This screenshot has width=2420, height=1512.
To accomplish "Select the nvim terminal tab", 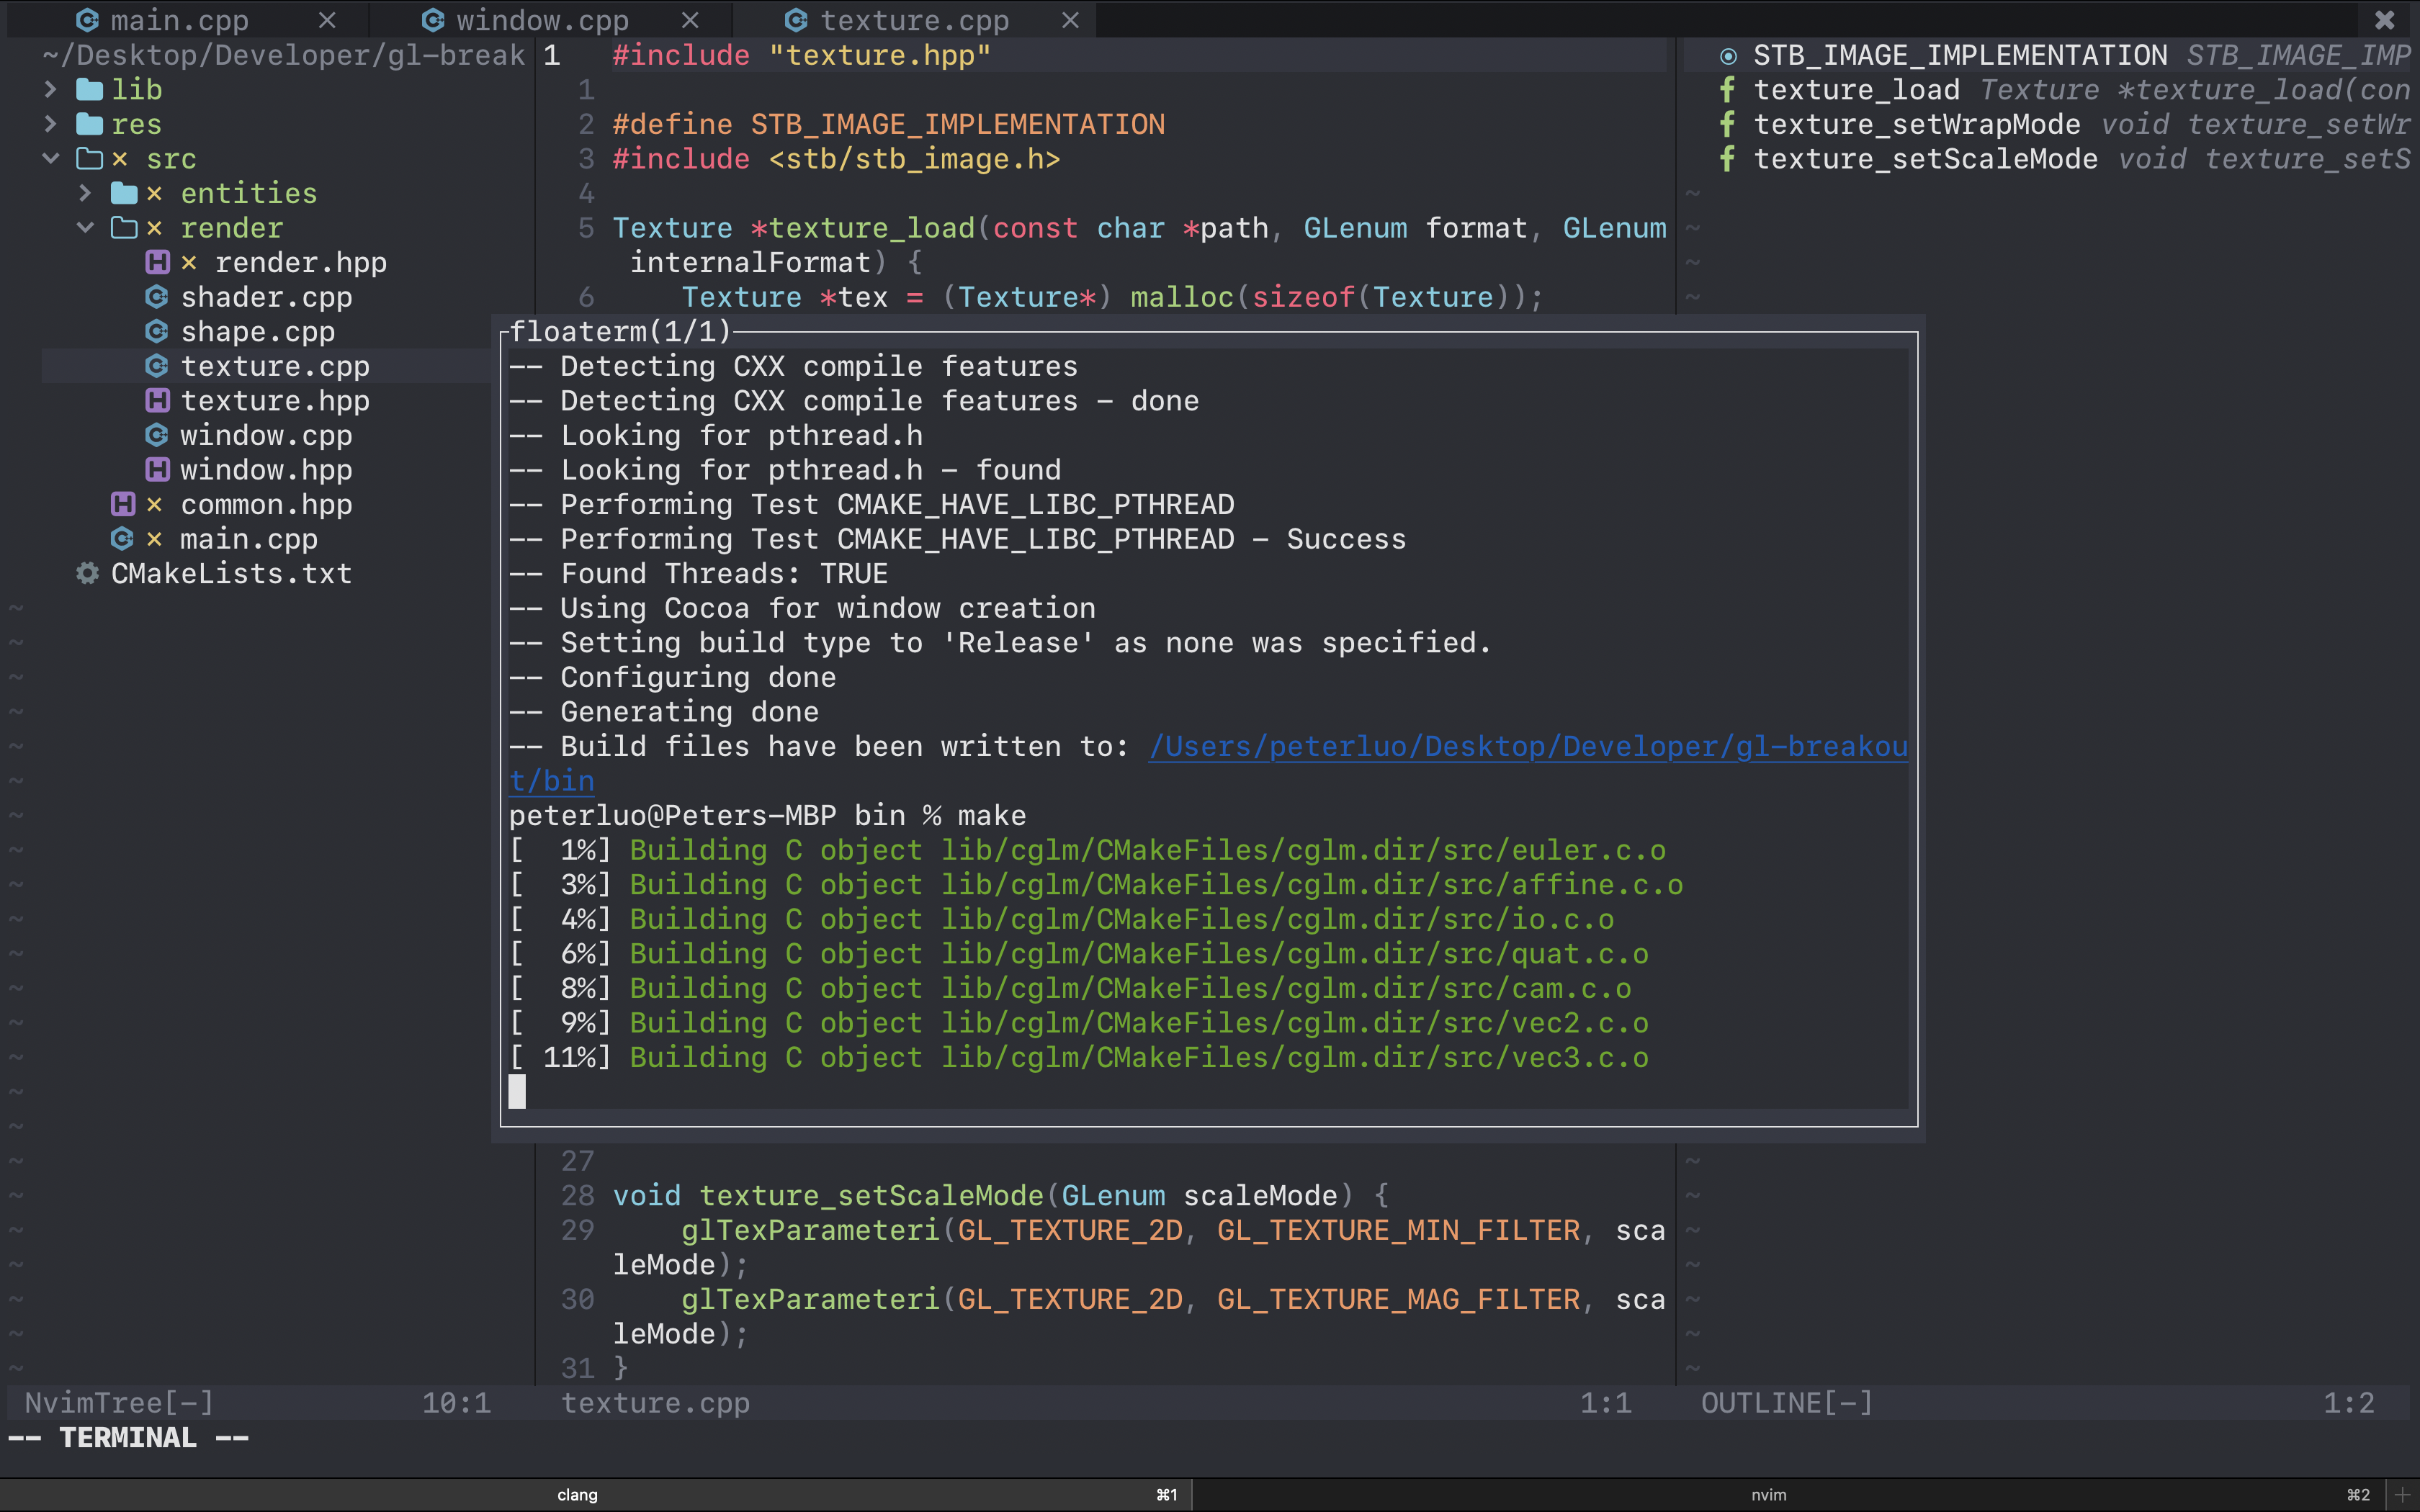I will (x=1790, y=1495).
